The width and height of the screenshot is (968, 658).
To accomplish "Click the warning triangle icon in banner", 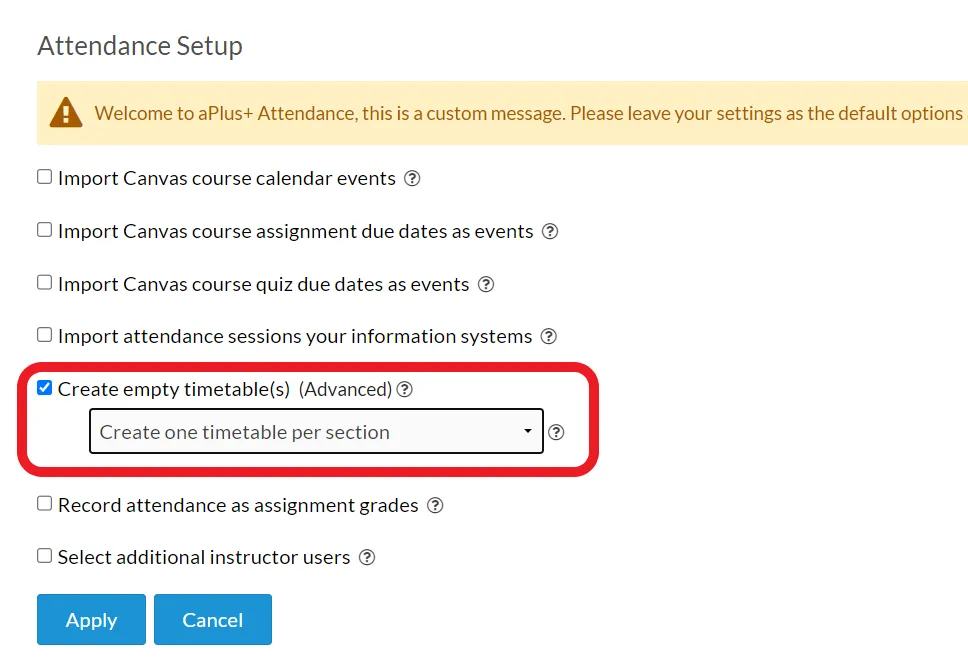I will tap(65, 112).
